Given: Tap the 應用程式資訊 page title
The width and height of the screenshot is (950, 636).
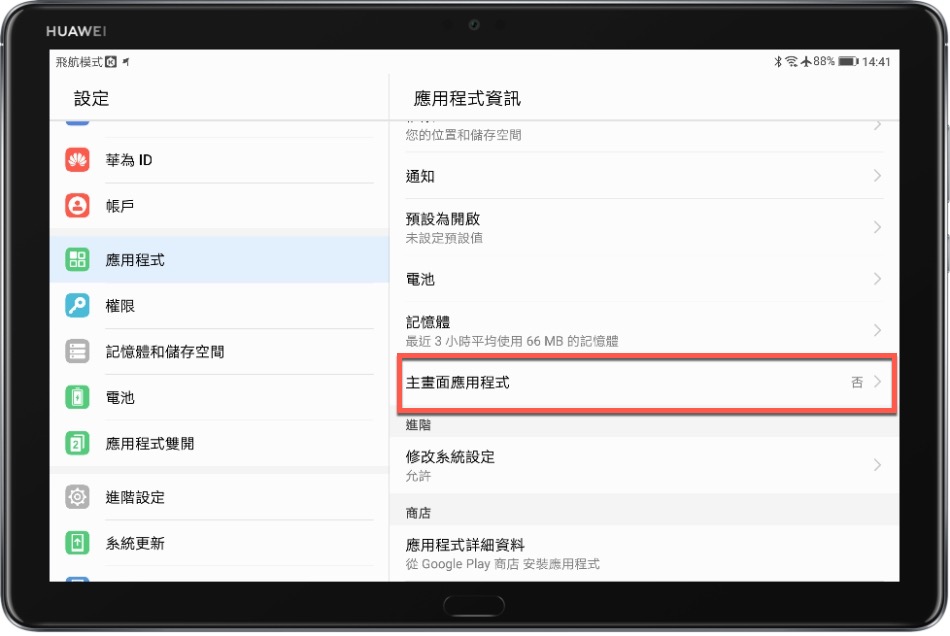Looking at the screenshot, I should pyautogui.click(x=467, y=98).
